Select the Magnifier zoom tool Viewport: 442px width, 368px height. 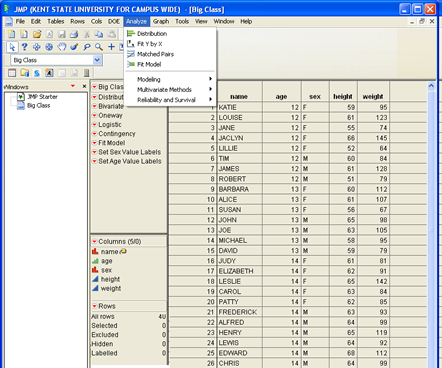click(99, 47)
